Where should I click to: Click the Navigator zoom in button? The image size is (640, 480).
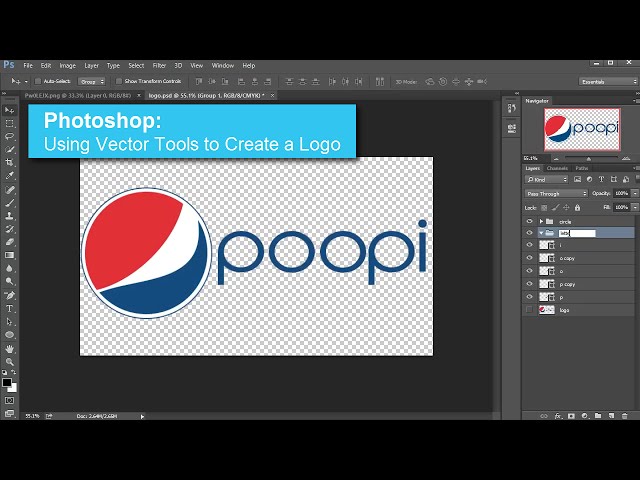click(x=626, y=158)
